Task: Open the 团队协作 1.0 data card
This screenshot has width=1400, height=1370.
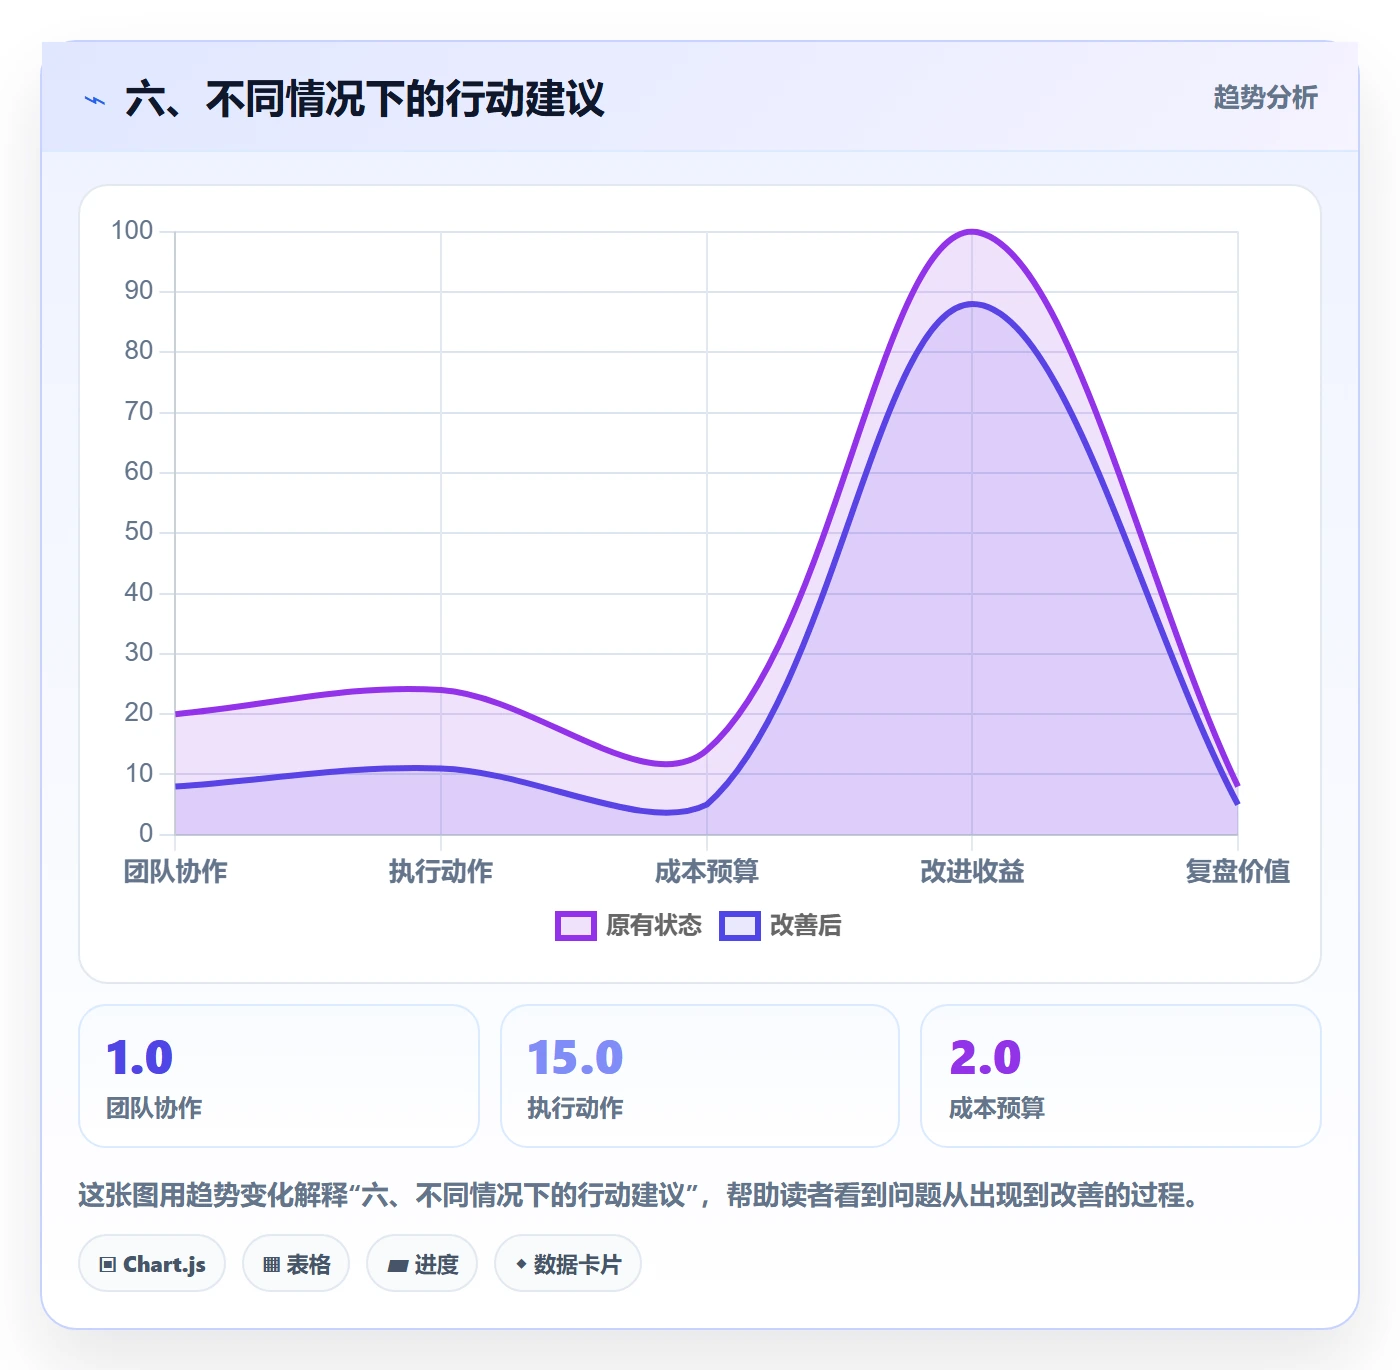Action: (x=279, y=1076)
